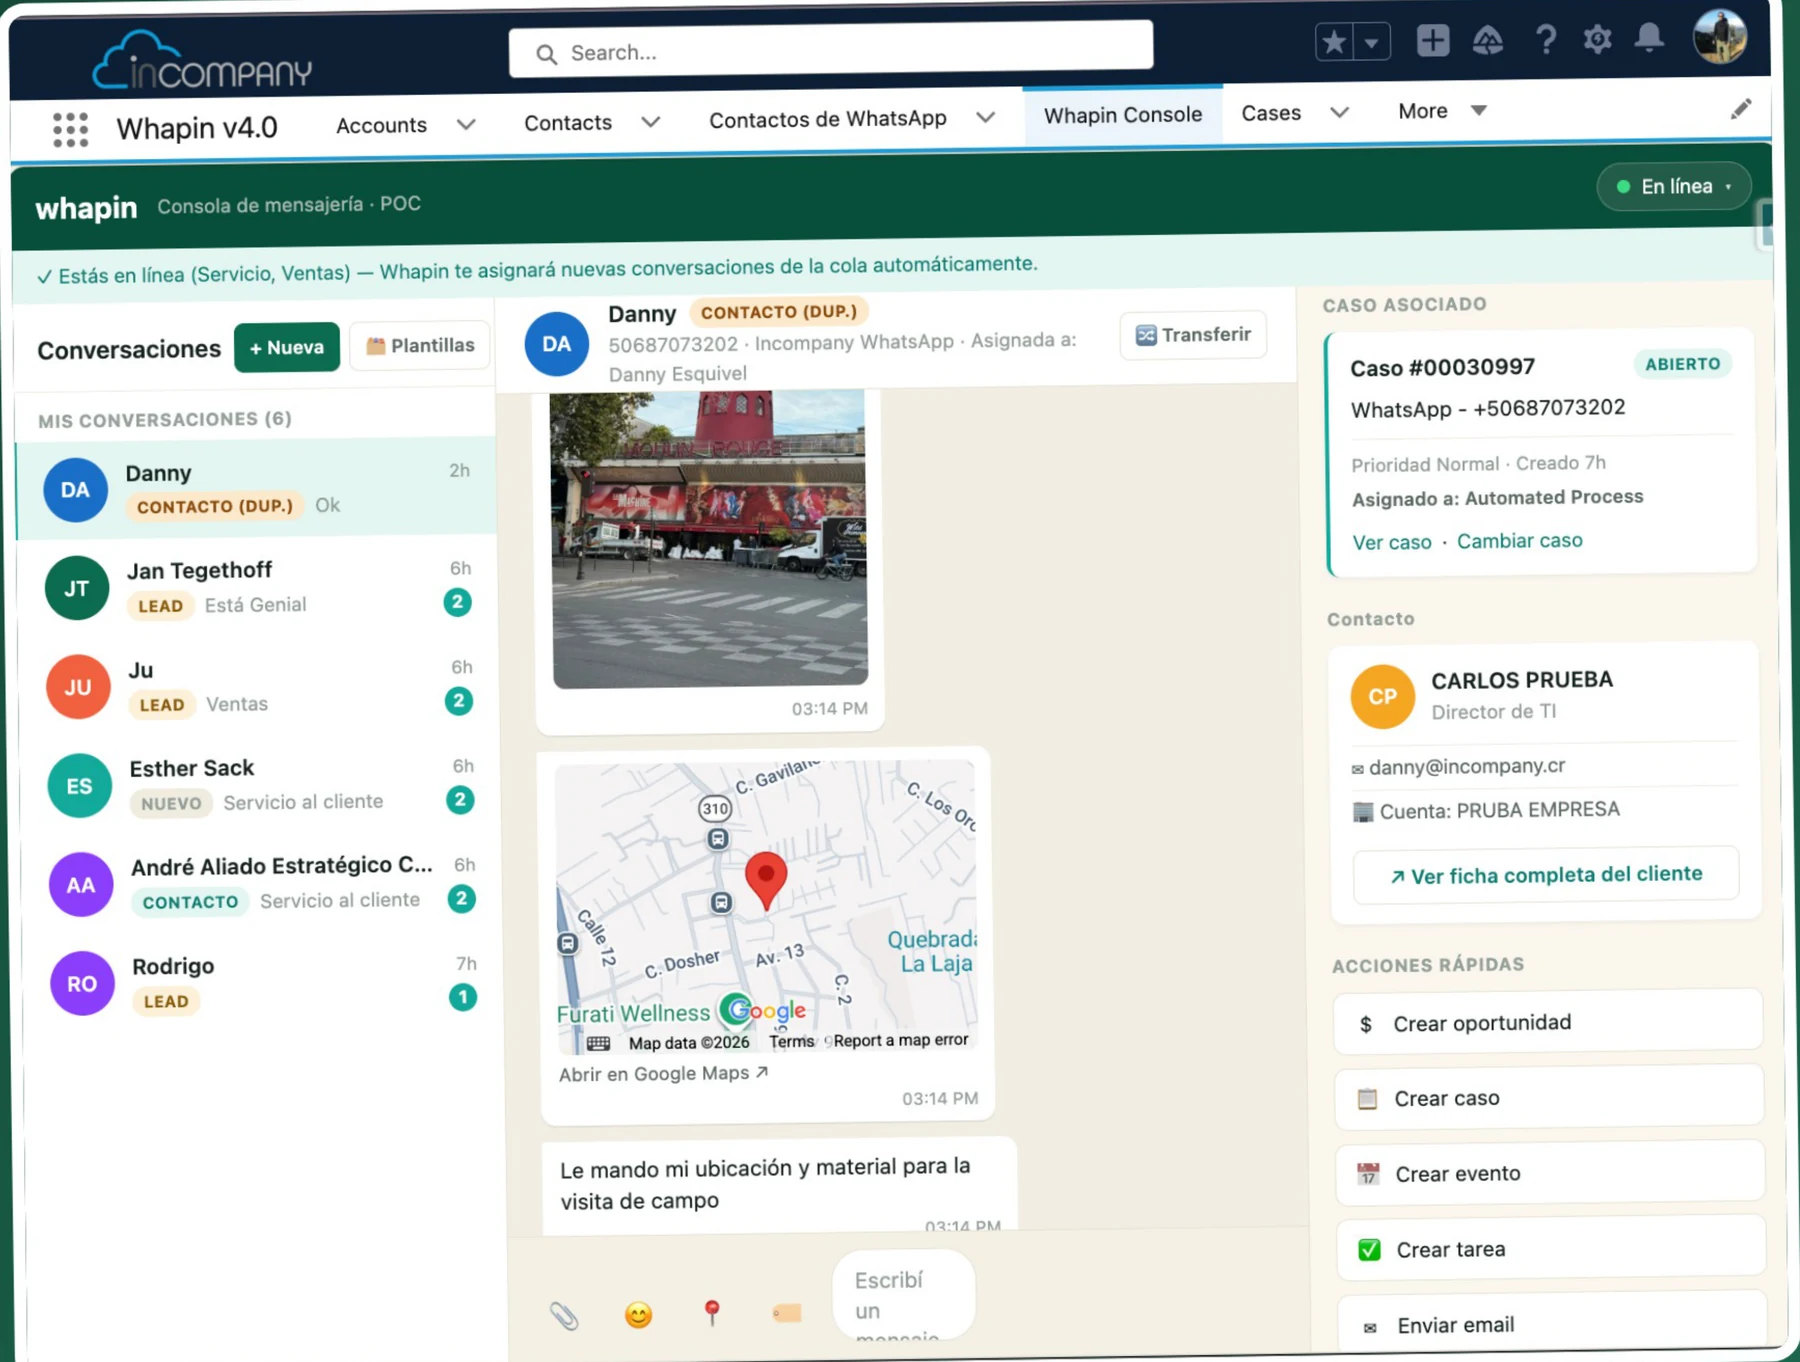
Task: Click the edit navigation pencil icon
Action: tap(1741, 108)
